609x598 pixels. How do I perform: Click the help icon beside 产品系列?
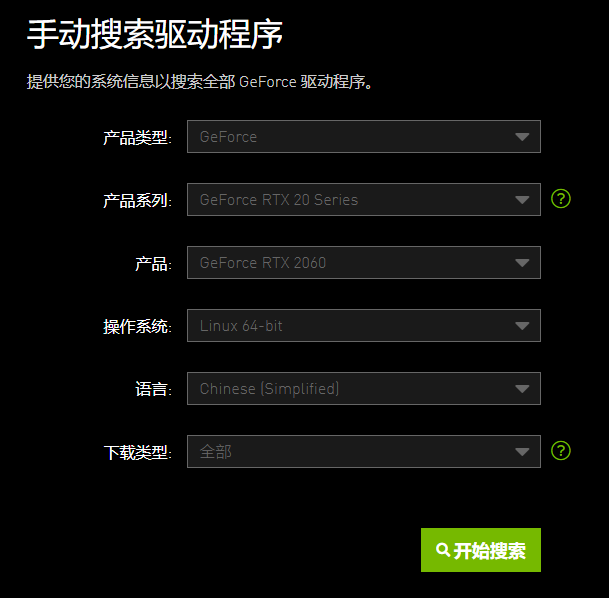560,199
